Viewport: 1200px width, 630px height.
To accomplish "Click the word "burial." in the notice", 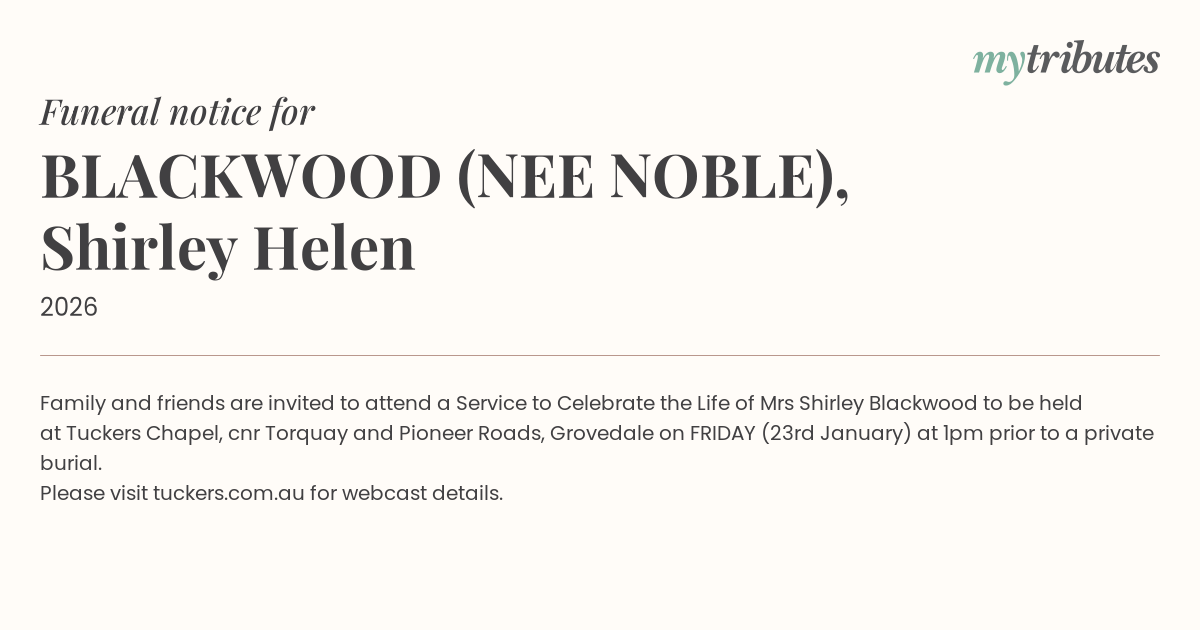I will pos(71,463).
